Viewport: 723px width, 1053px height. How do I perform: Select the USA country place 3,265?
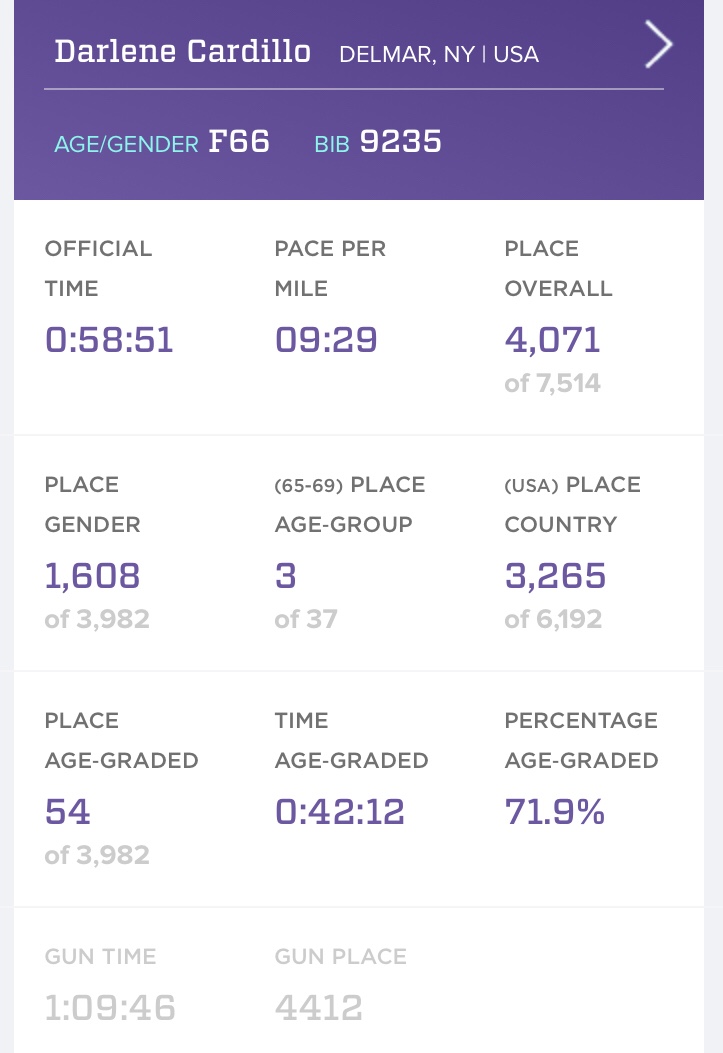click(555, 576)
